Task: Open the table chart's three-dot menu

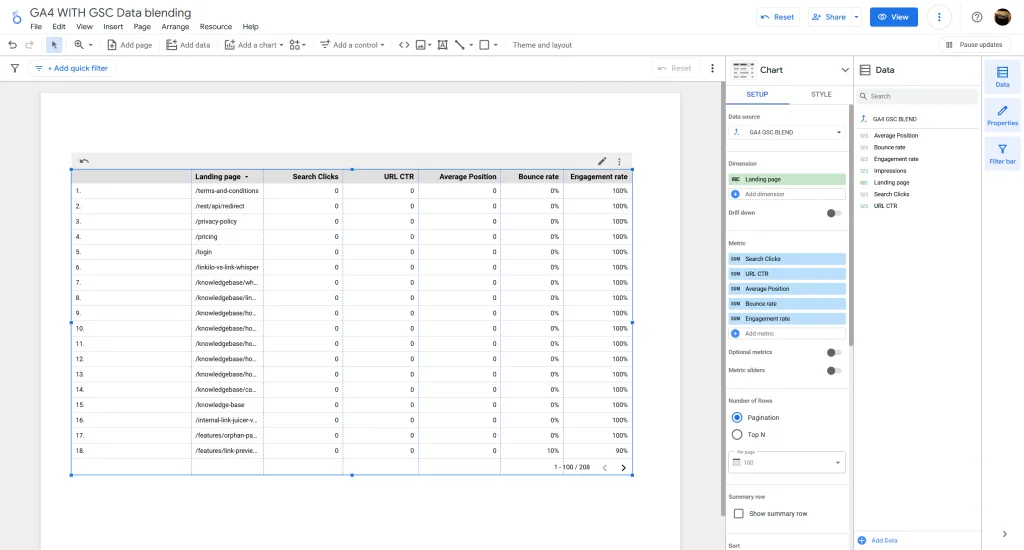Action: (619, 161)
